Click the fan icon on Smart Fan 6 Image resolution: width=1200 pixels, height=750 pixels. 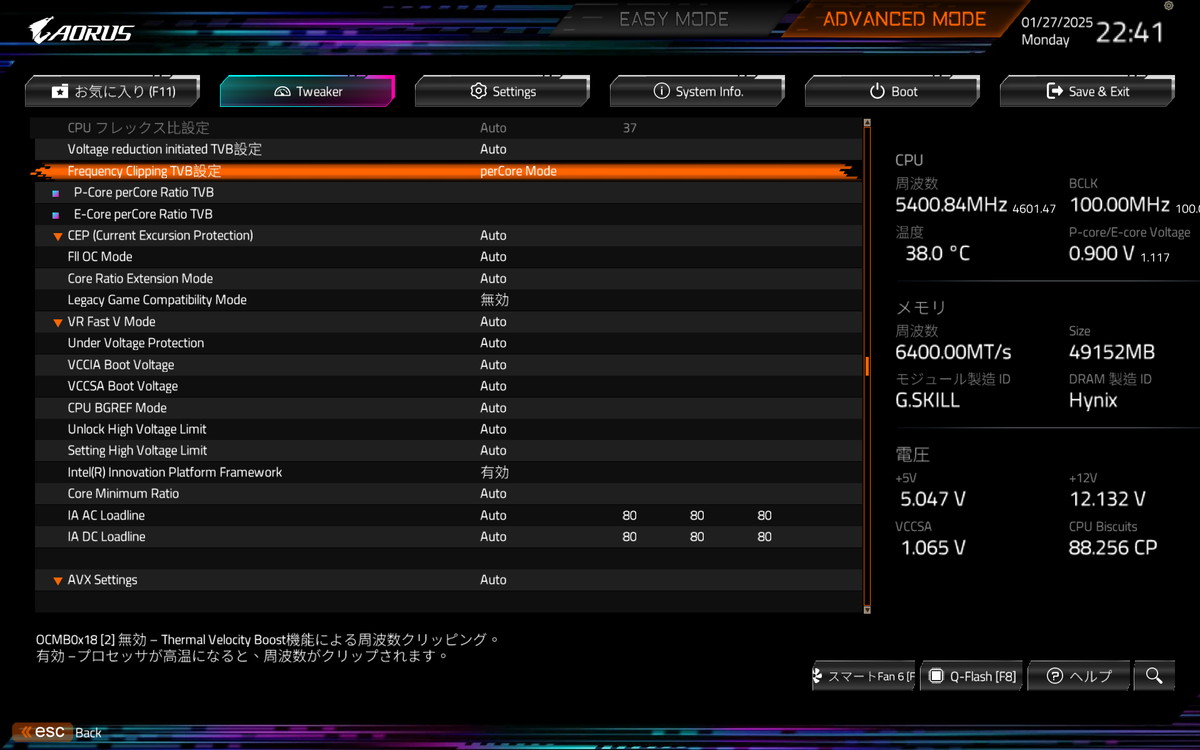819,676
